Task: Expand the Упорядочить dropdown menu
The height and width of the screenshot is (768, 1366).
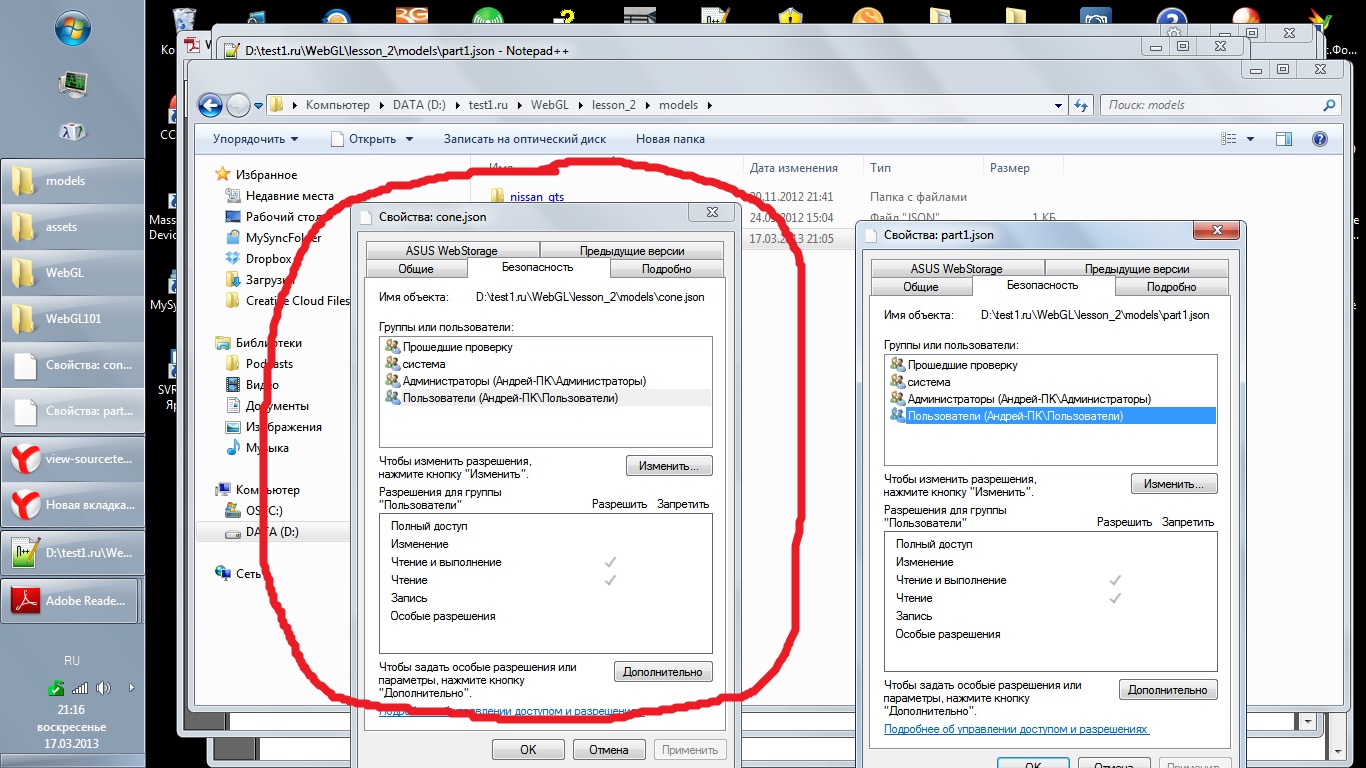Action: point(256,139)
